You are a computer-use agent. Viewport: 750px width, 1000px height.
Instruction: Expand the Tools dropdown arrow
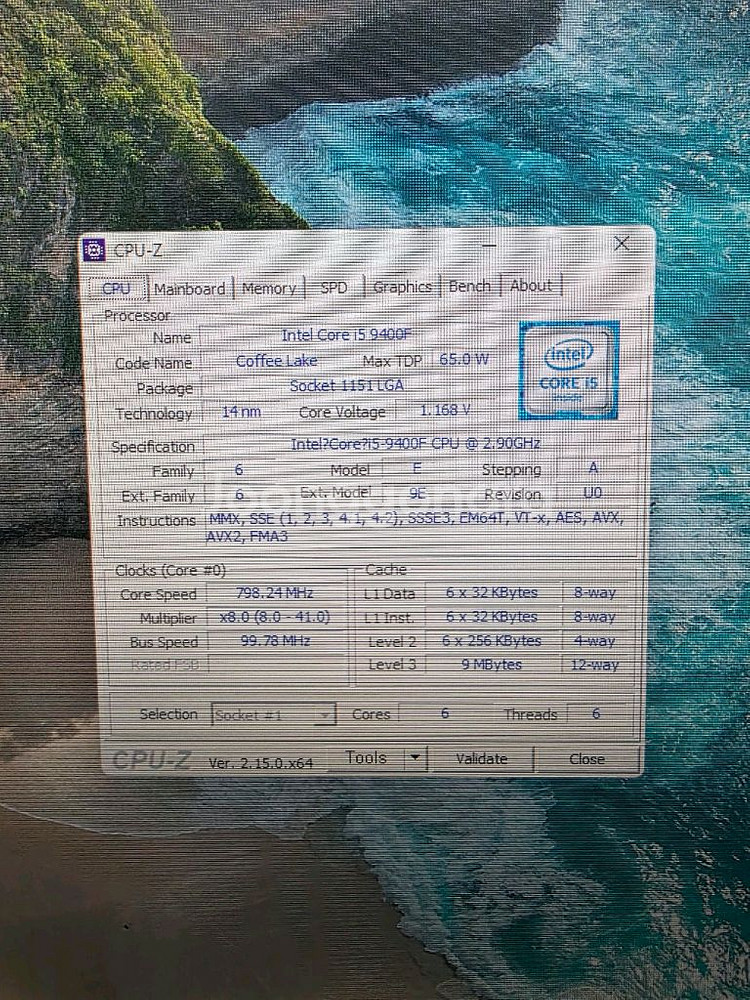[415, 758]
